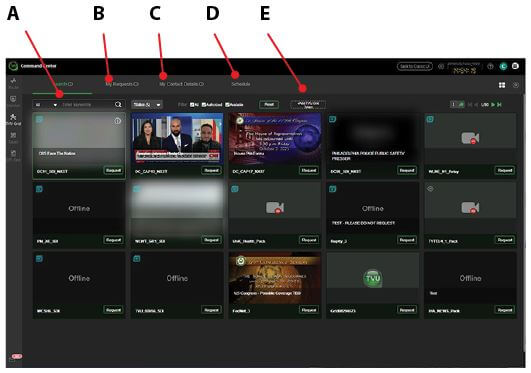Open the House of Representatives thumbnail
This screenshot has height=373, width=531.
pyautogui.click(x=275, y=139)
